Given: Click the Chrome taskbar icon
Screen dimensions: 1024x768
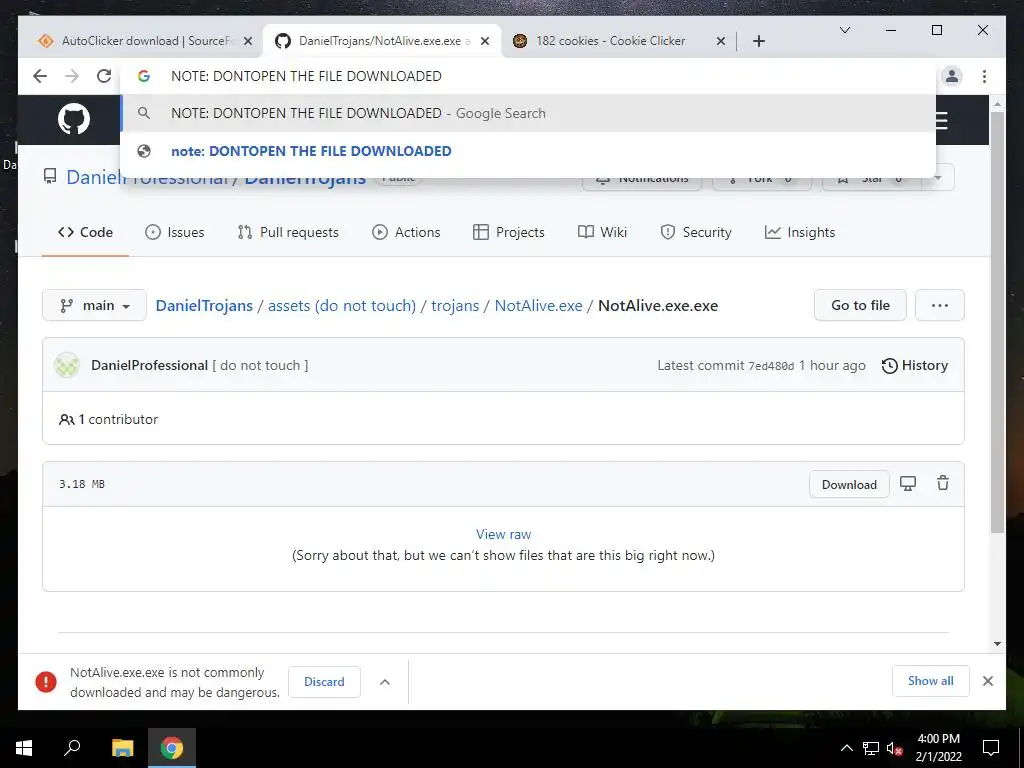Looking at the screenshot, I should [x=172, y=748].
